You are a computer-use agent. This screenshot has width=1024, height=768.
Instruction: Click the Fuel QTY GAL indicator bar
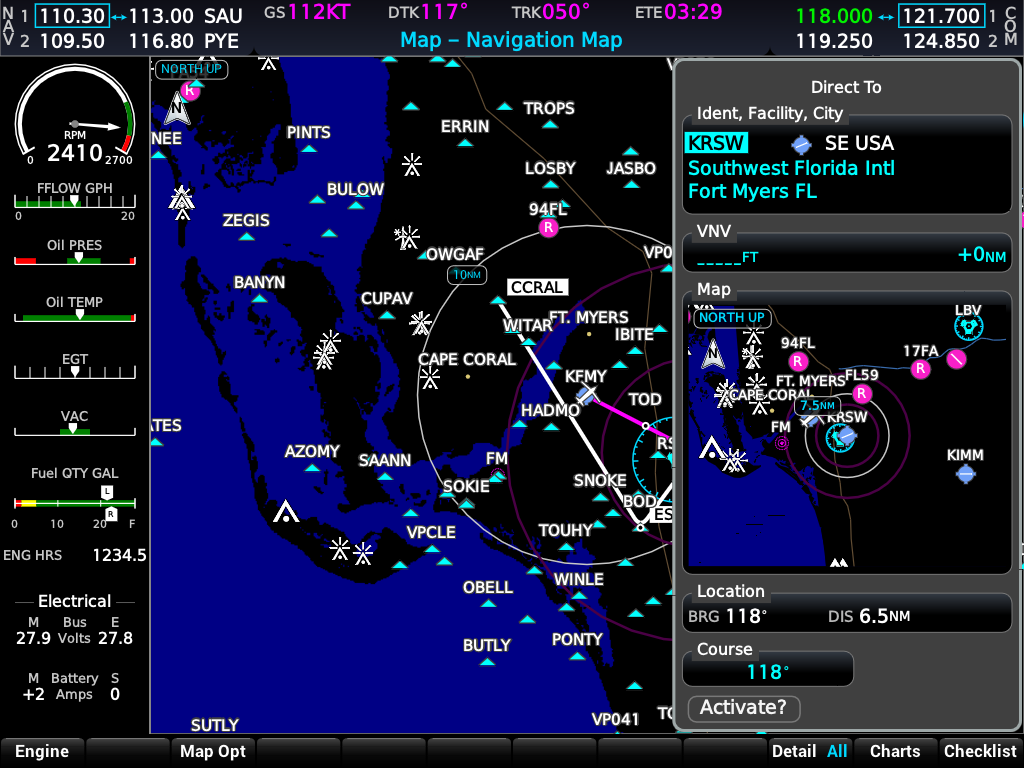click(75, 503)
